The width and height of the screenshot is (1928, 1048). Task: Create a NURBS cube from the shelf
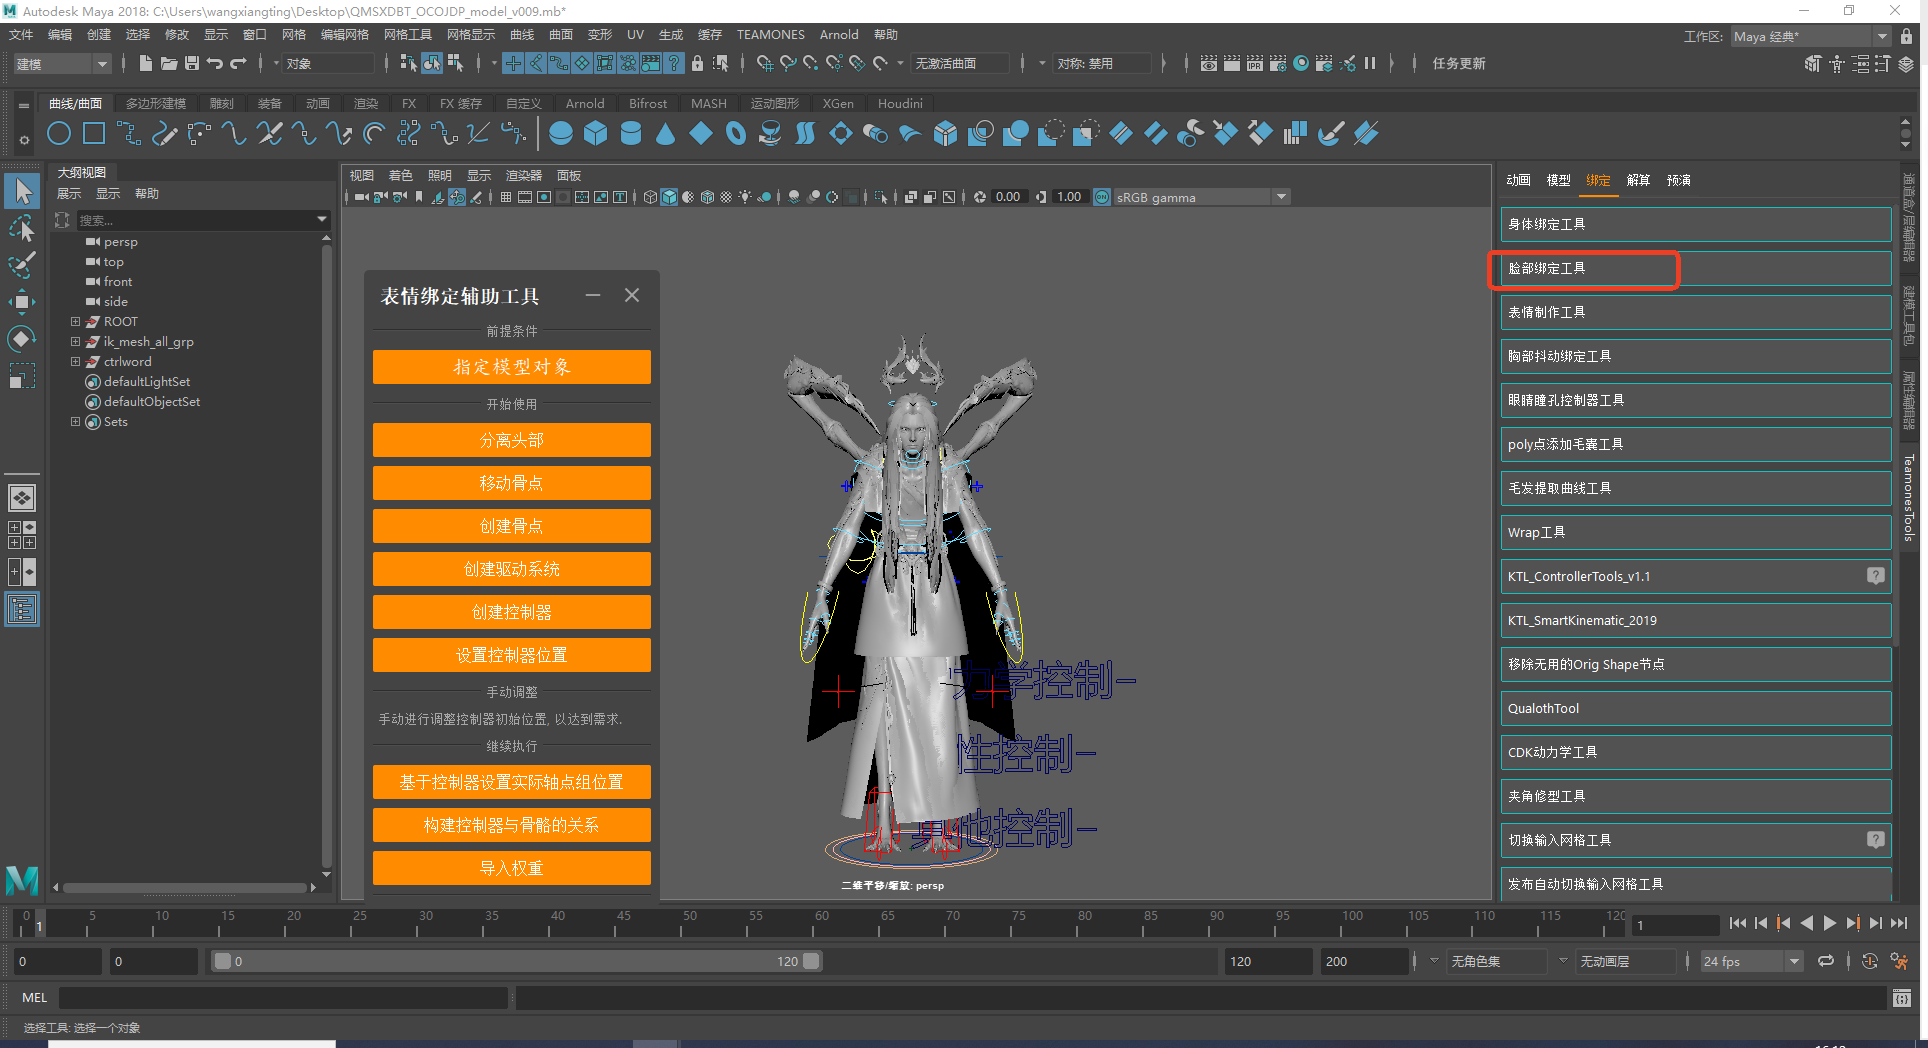pos(596,133)
